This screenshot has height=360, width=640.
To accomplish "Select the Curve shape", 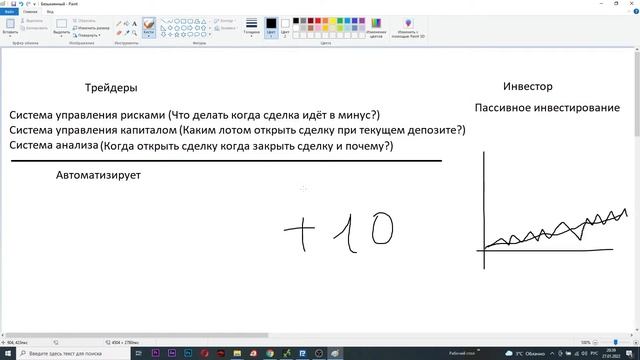I will tap(170, 20).
